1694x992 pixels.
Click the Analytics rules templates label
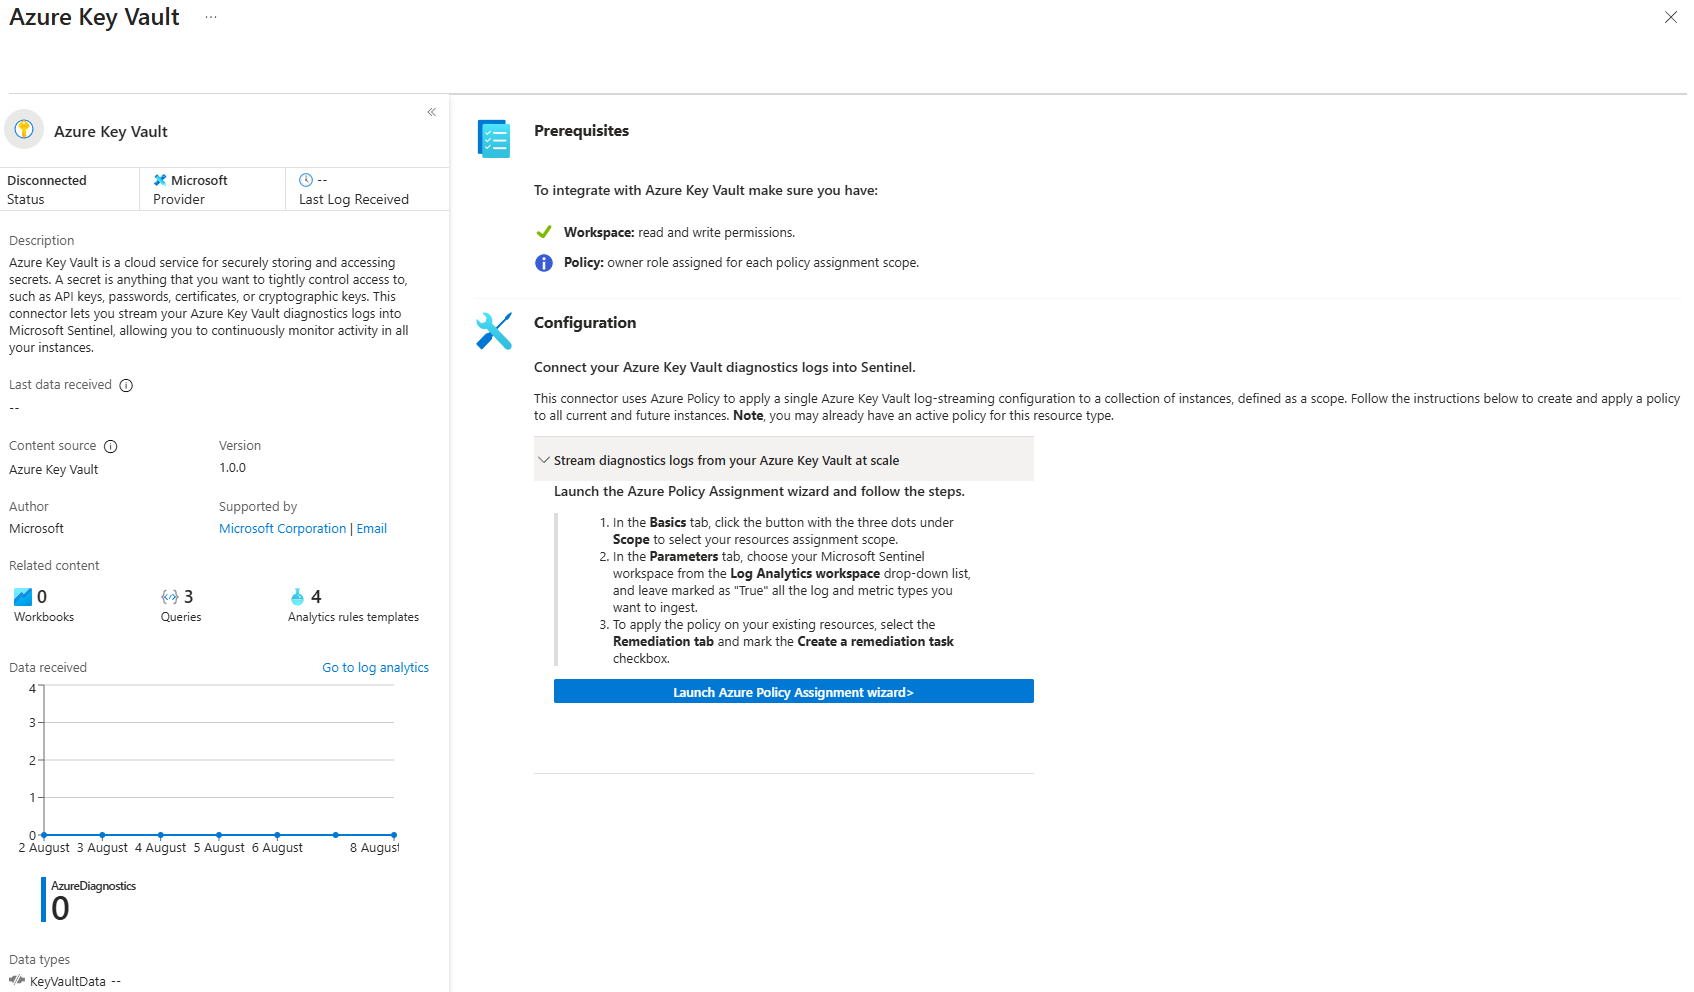(x=354, y=618)
